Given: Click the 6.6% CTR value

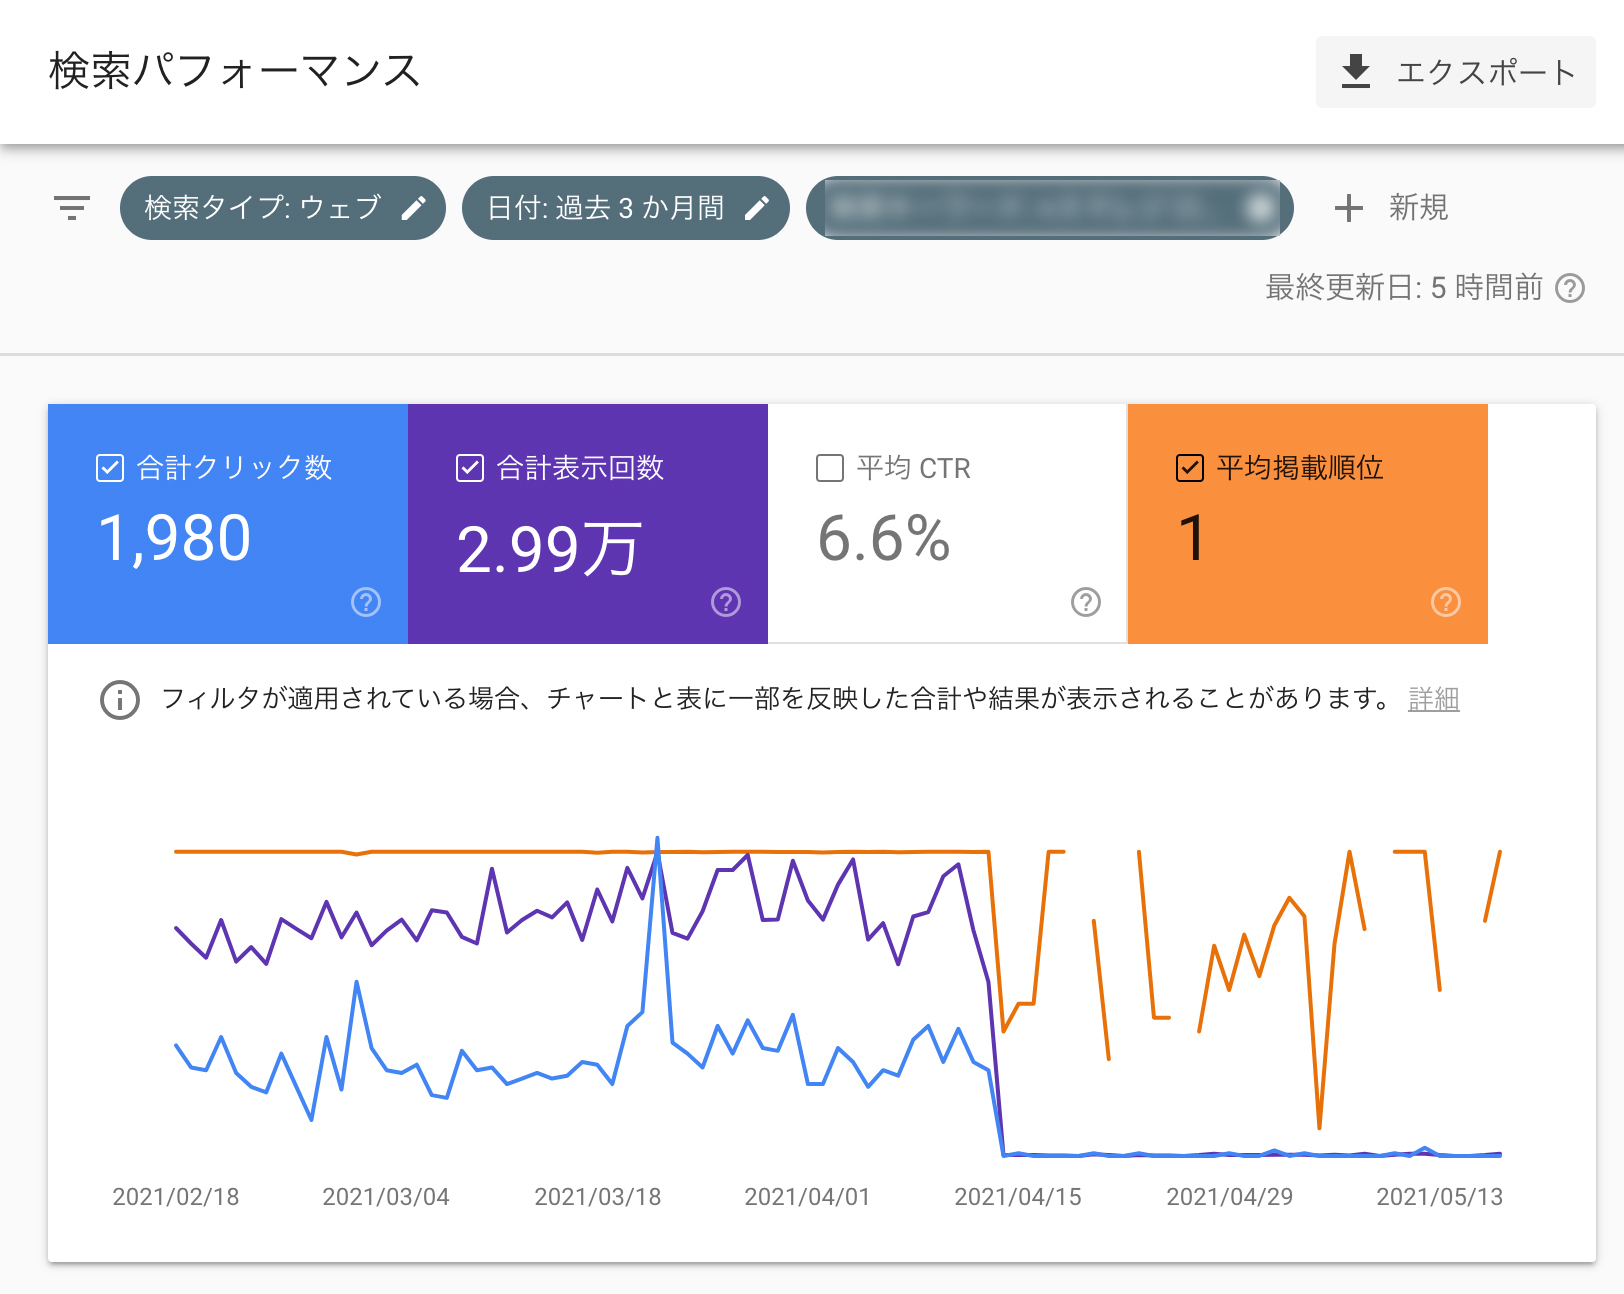Looking at the screenshot, I should (x=884, y=539).
